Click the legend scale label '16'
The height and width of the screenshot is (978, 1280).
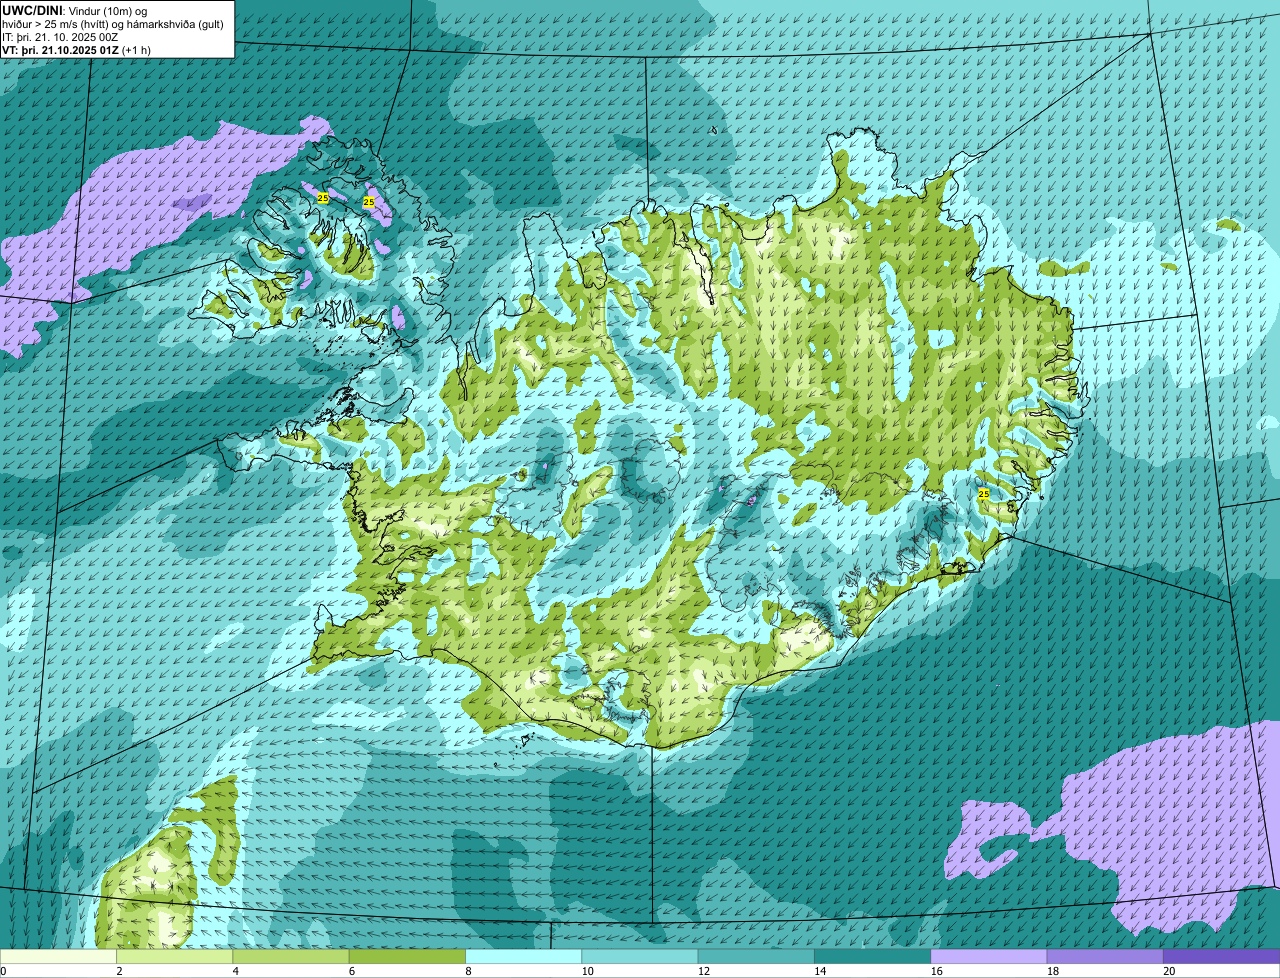936,971
